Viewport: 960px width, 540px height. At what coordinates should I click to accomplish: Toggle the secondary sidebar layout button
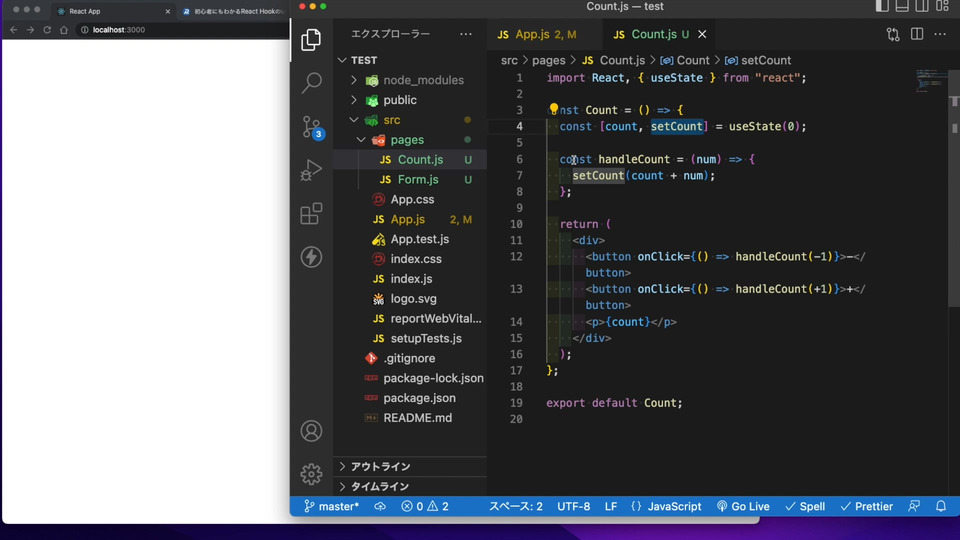pos(920,7)
